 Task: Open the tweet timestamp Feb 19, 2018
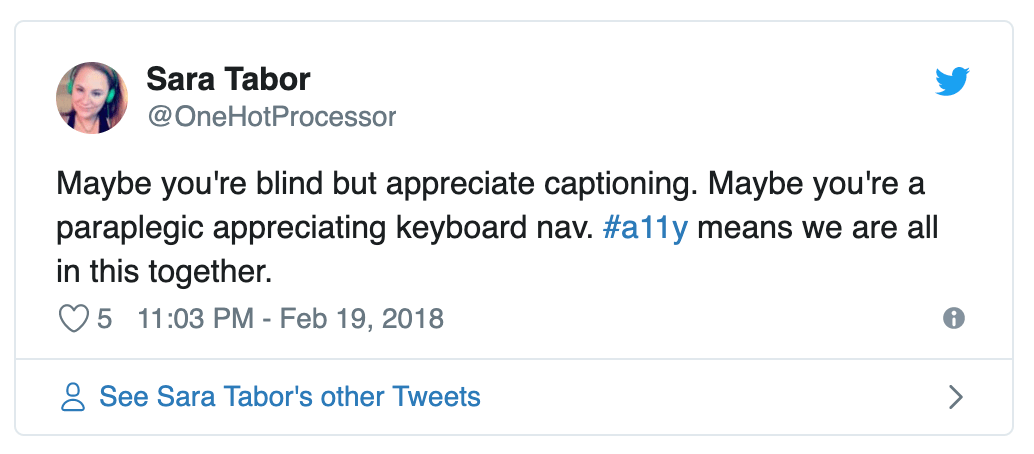(361, 319)
